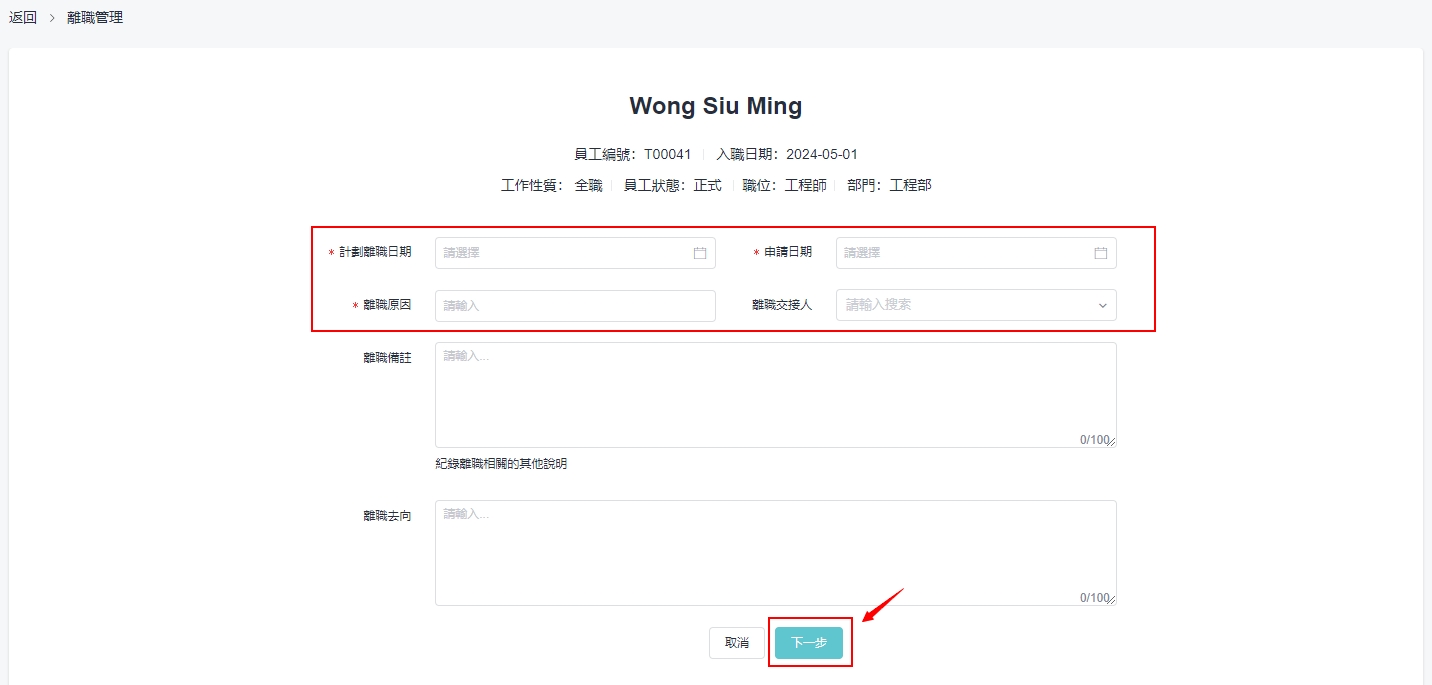Click the 離職原因 field label
The image size is (1432, 685).
387,305
